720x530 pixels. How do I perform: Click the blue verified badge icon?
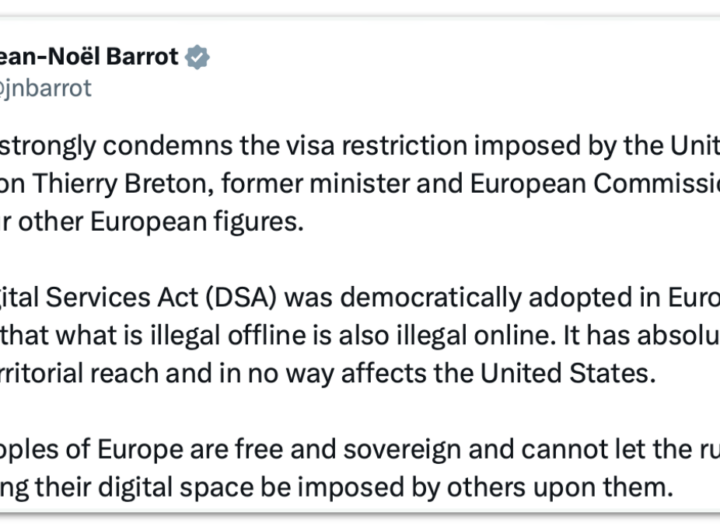(x=197, y=57)
